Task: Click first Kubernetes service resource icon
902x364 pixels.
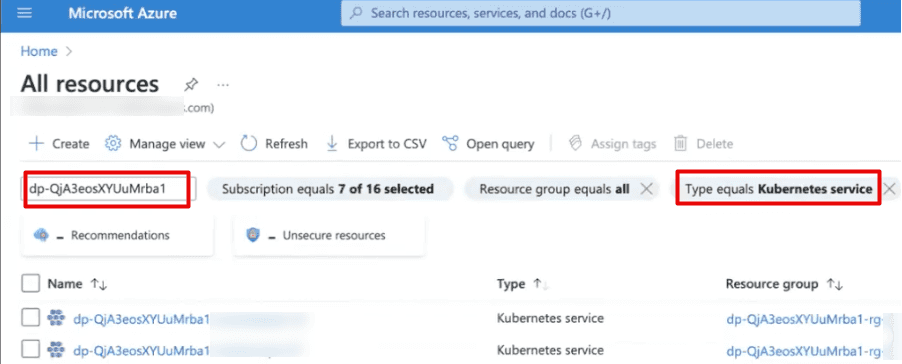Action: pyautogui.click(x=56, y=318)
